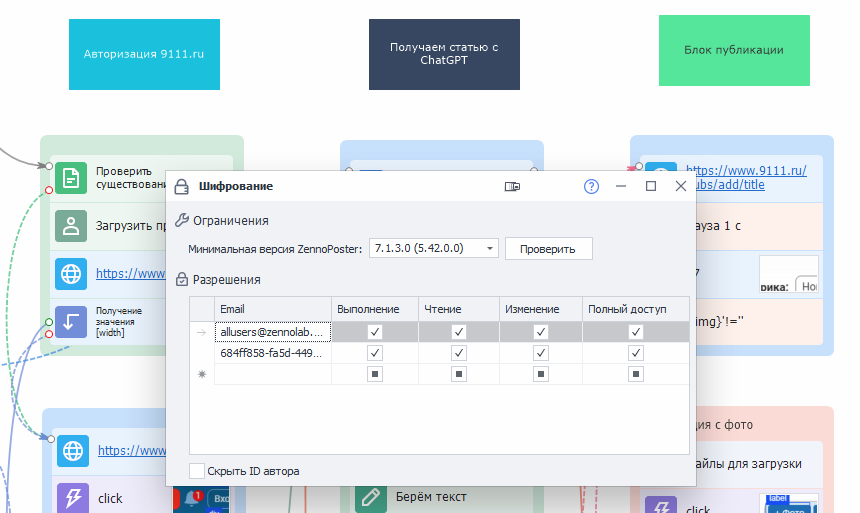This screenshot has width=860, height=513.
Task: Sort by the Email column header
Action: [x=273, y=309]
